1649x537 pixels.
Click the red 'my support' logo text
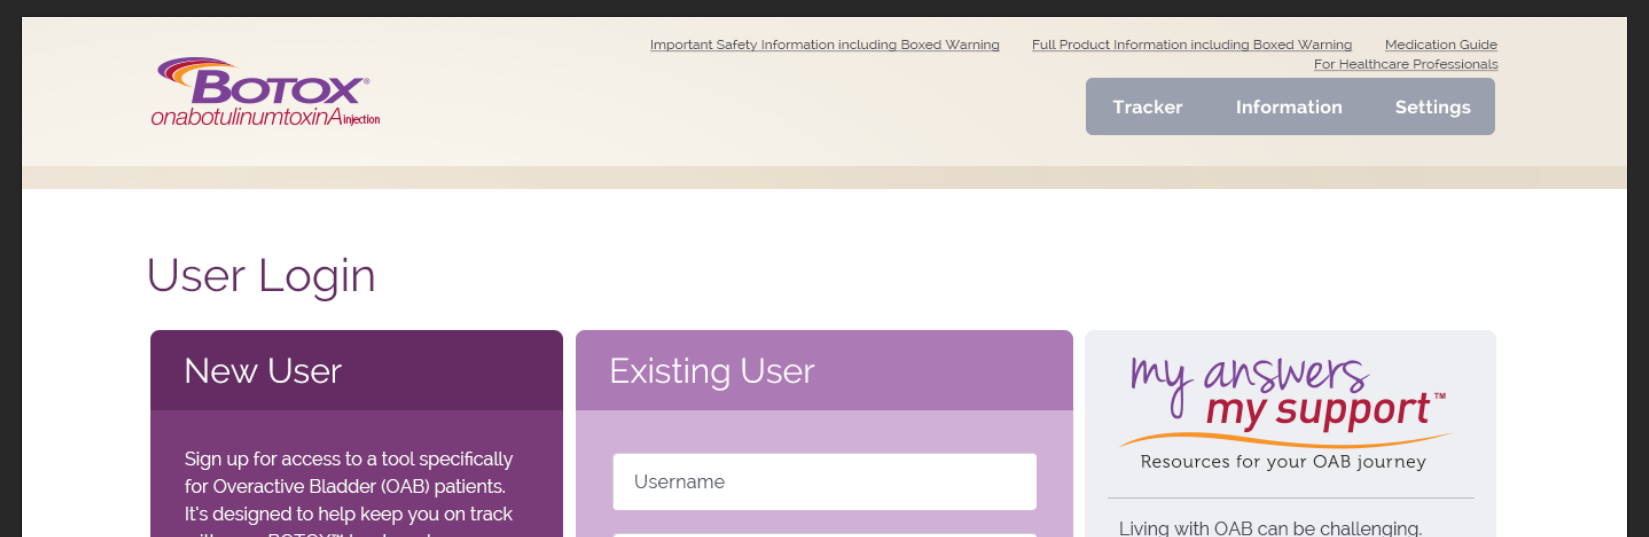point(1318,410)
